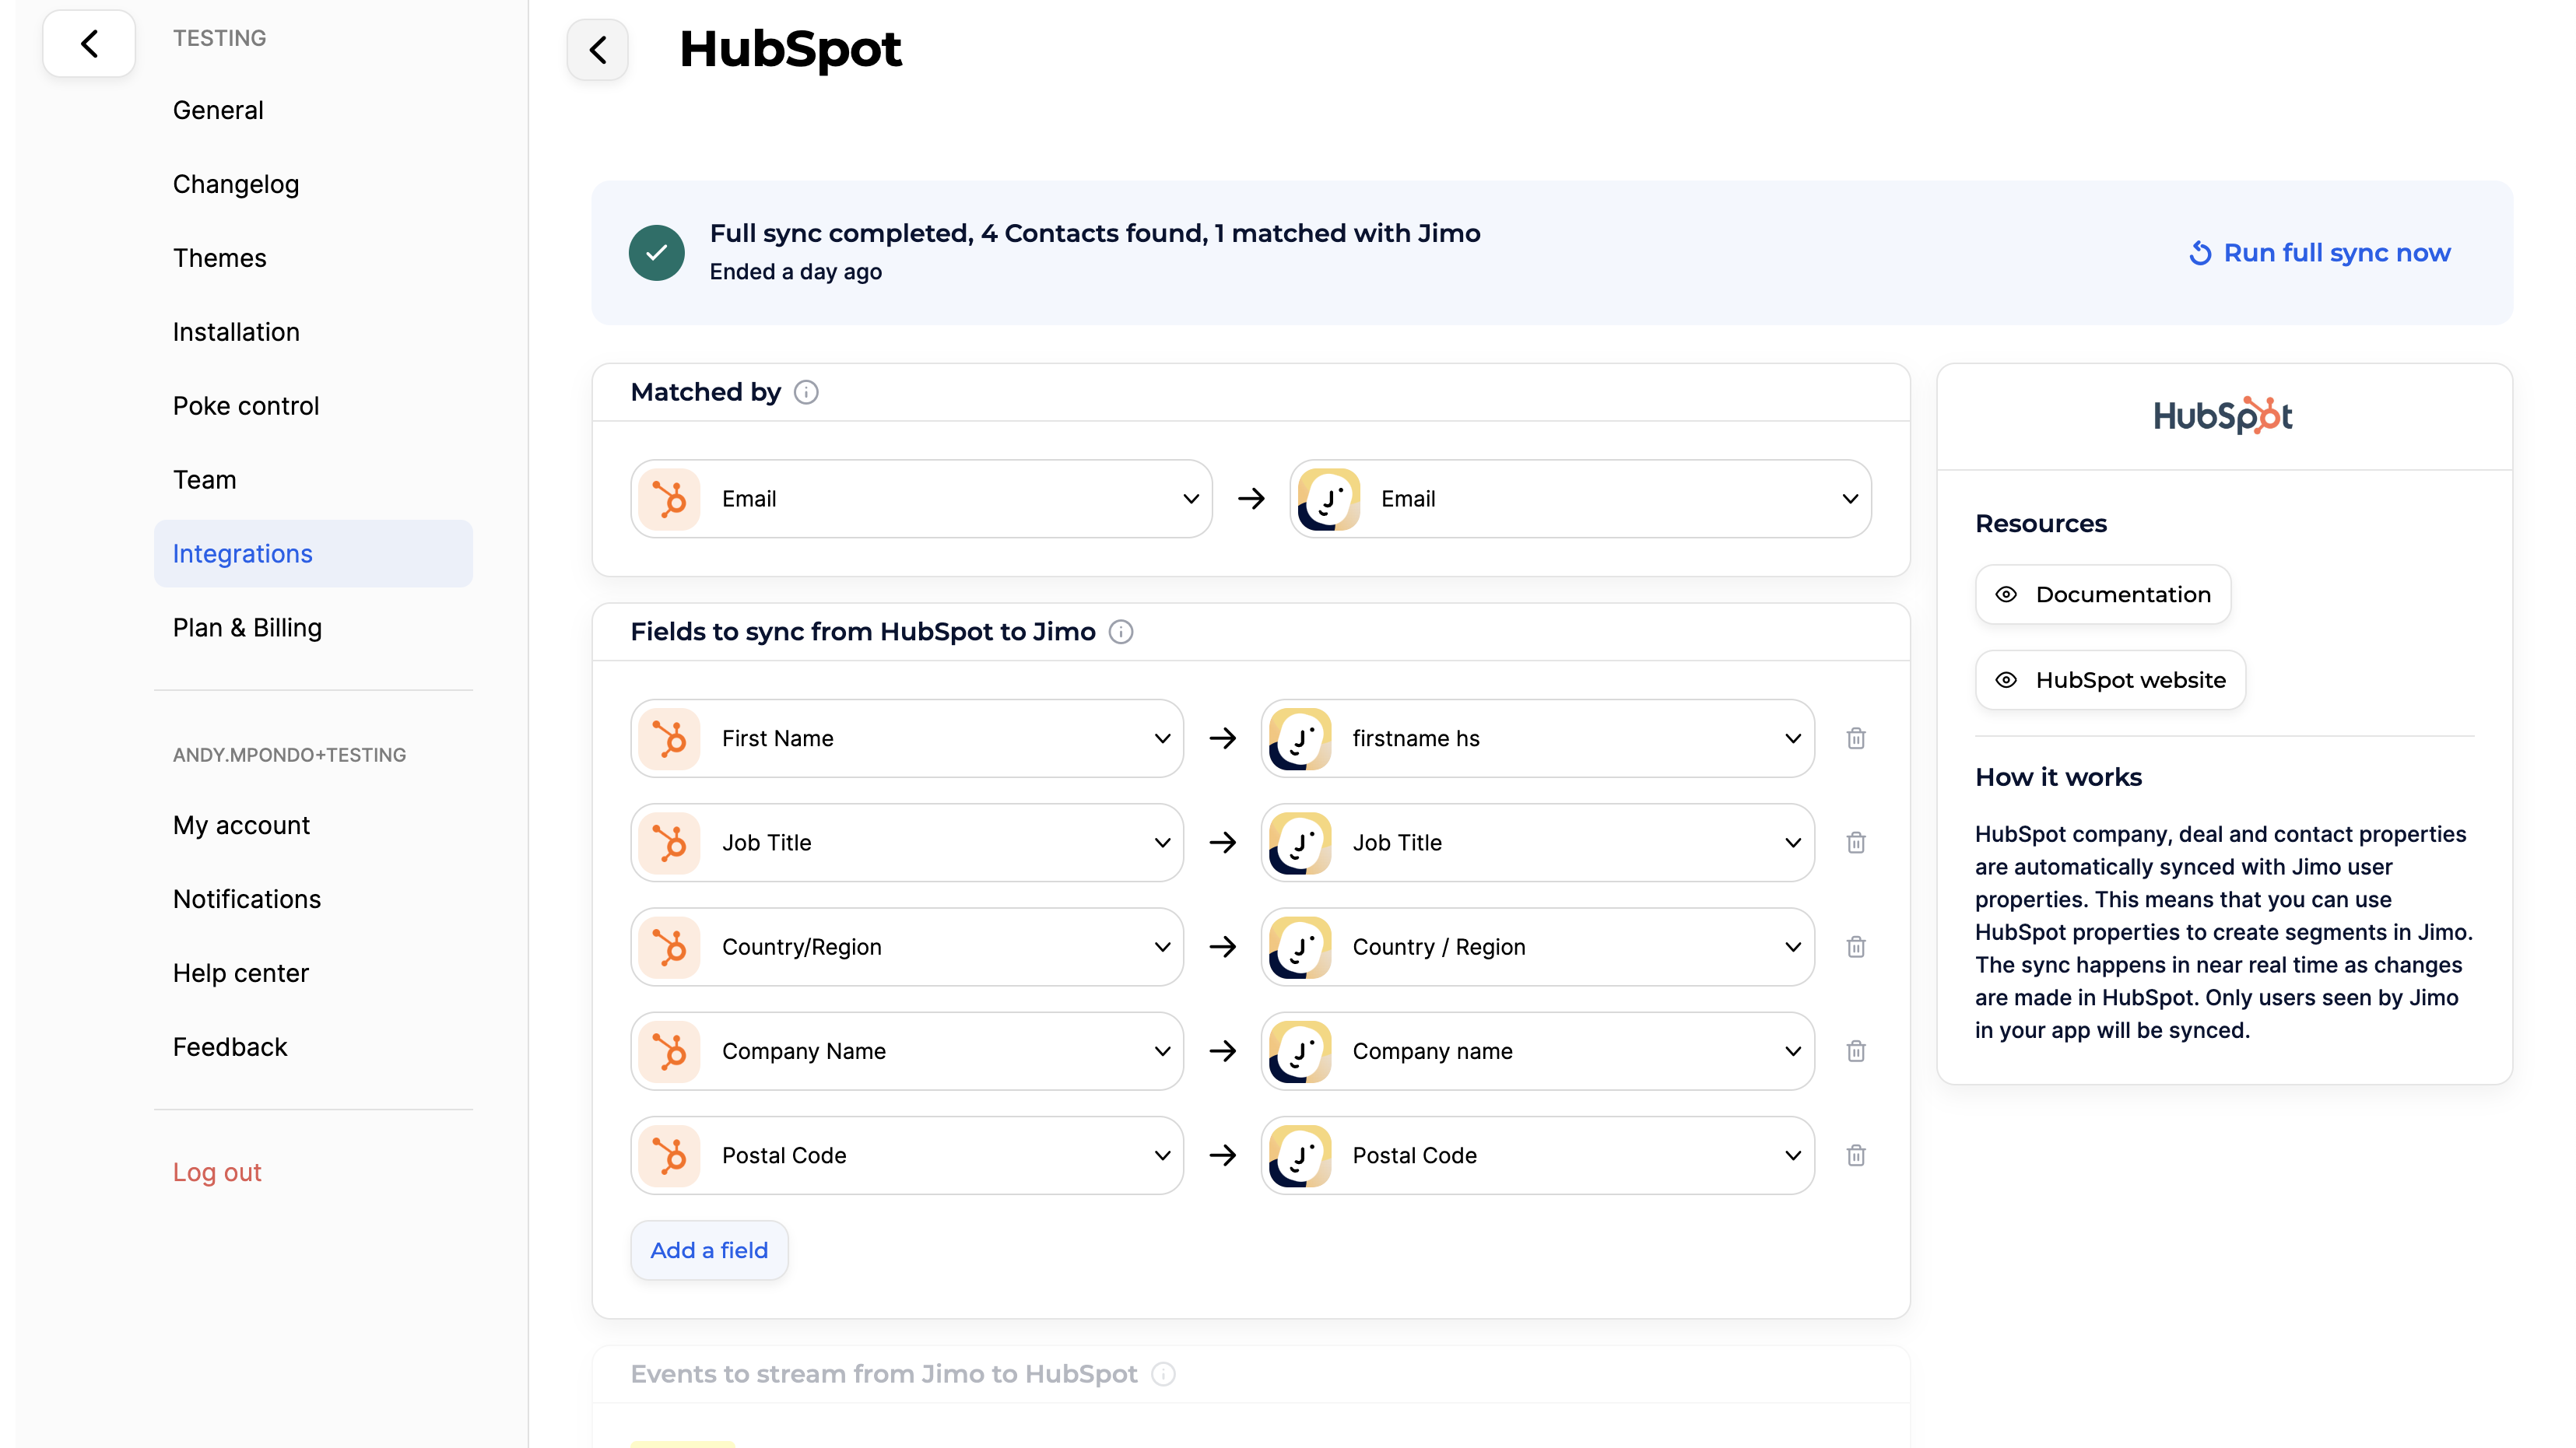The image size is (2576, 1448).
Task: Trash the Country/Region field mapping
Action: click(1856, 946)
